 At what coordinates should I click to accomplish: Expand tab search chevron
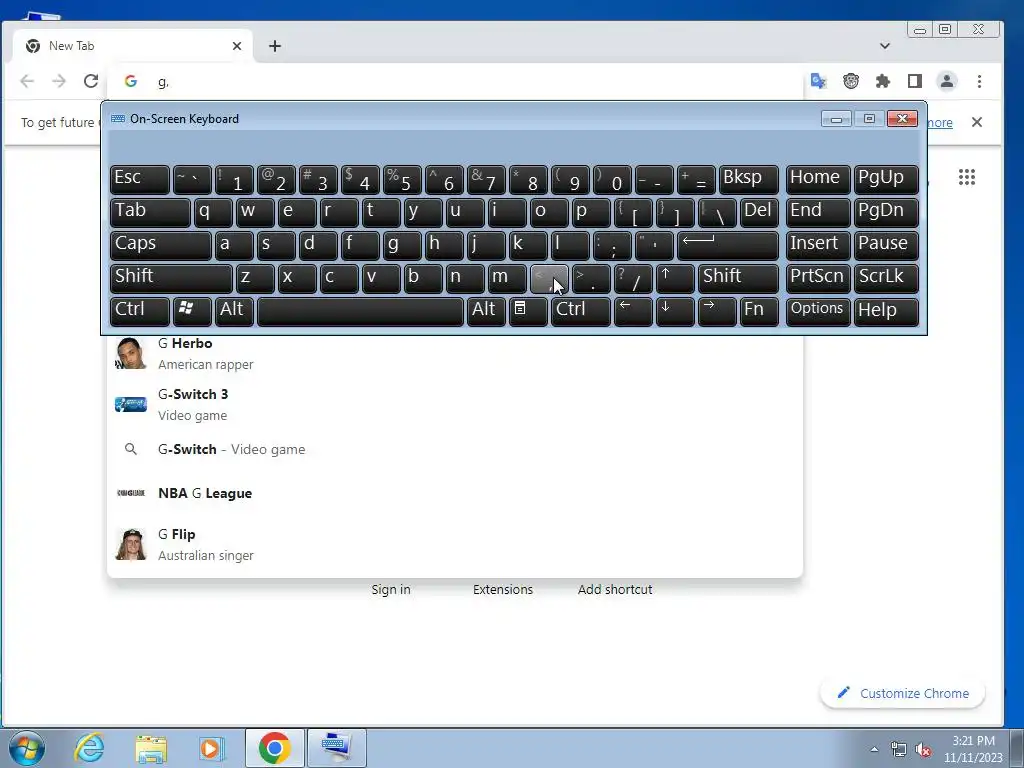(x=885, y=46)
